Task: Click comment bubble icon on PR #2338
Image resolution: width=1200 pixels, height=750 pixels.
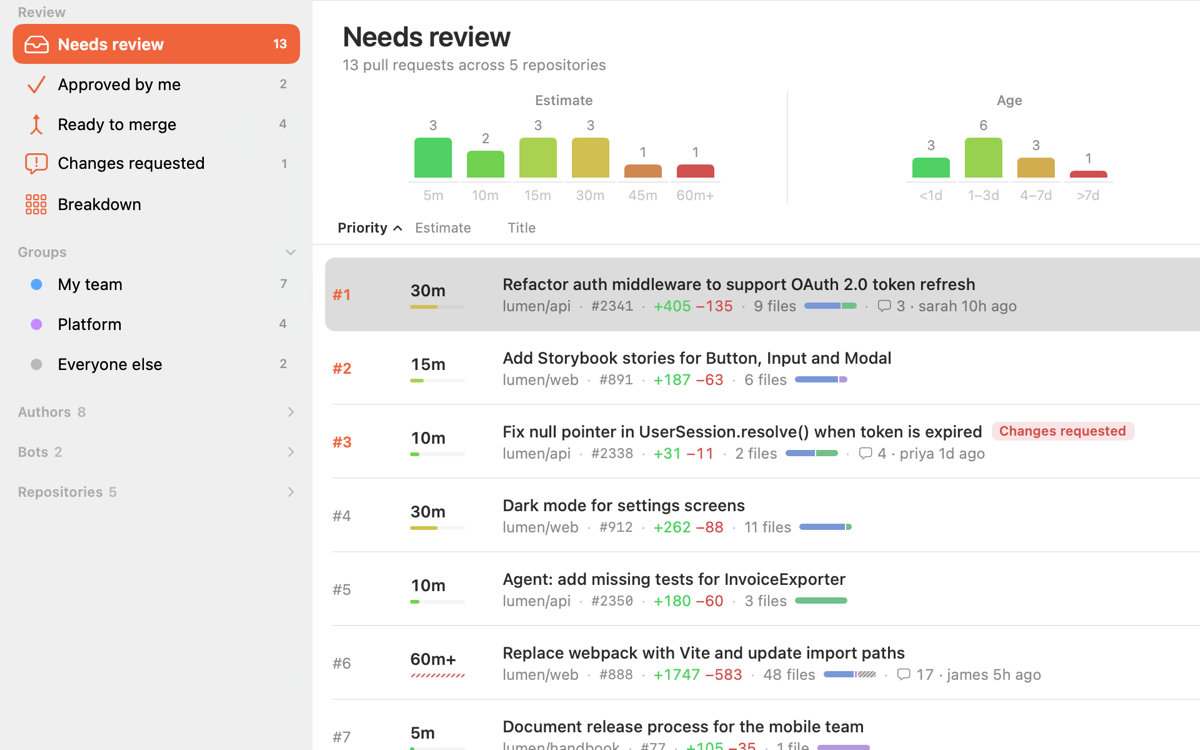Action: pos(865,453)
